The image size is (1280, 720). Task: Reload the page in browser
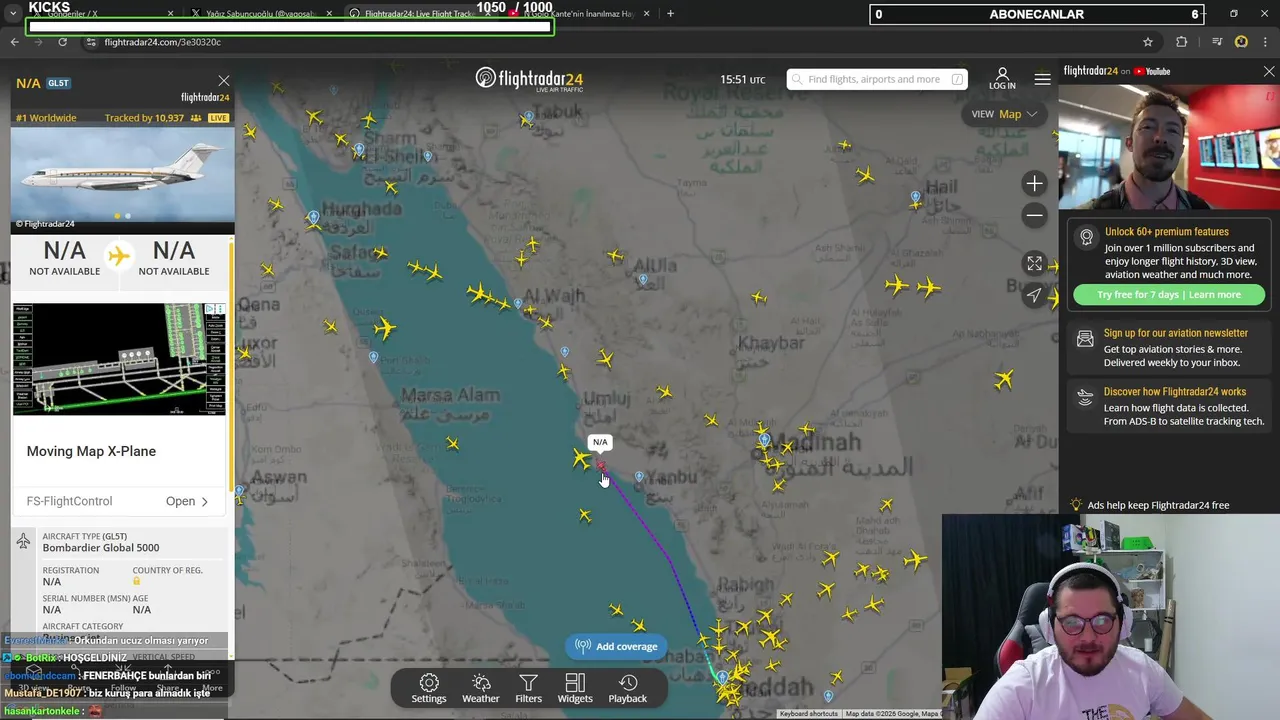62,42
